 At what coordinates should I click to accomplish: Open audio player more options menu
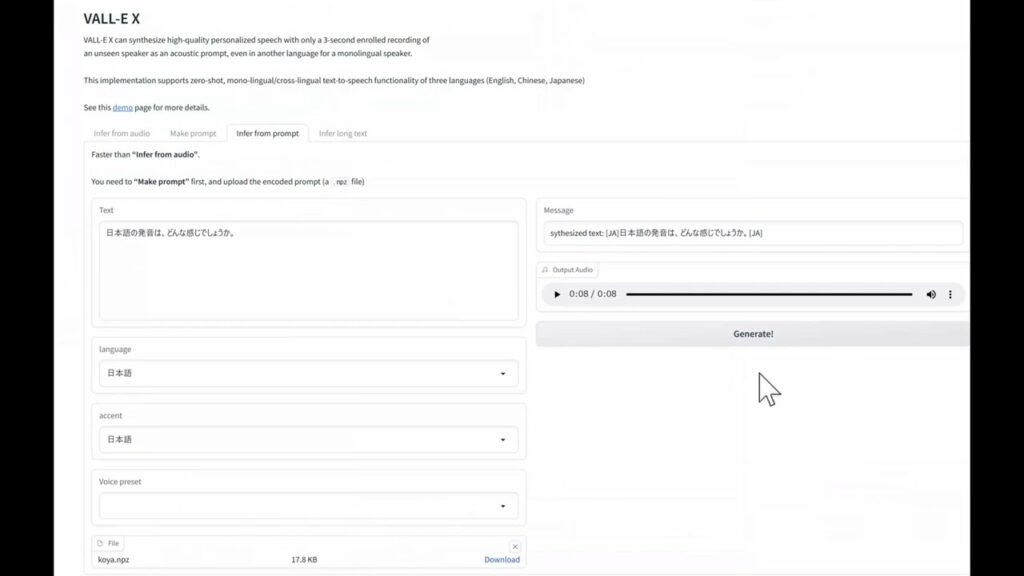(x=950, y=295)
